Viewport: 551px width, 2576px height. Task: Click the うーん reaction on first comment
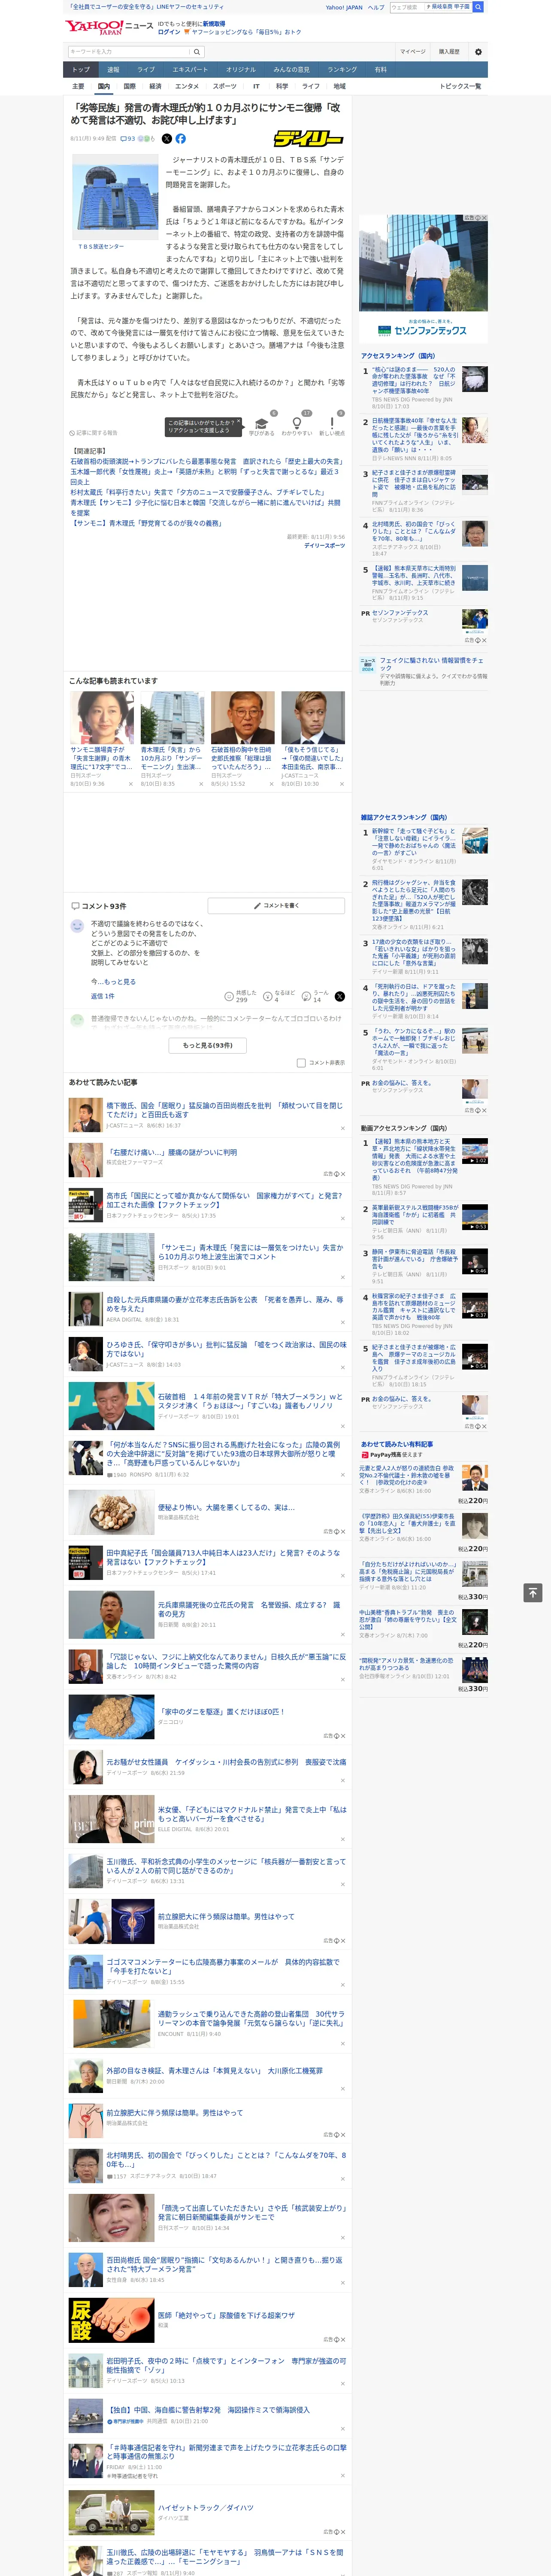tap(314, 996)
